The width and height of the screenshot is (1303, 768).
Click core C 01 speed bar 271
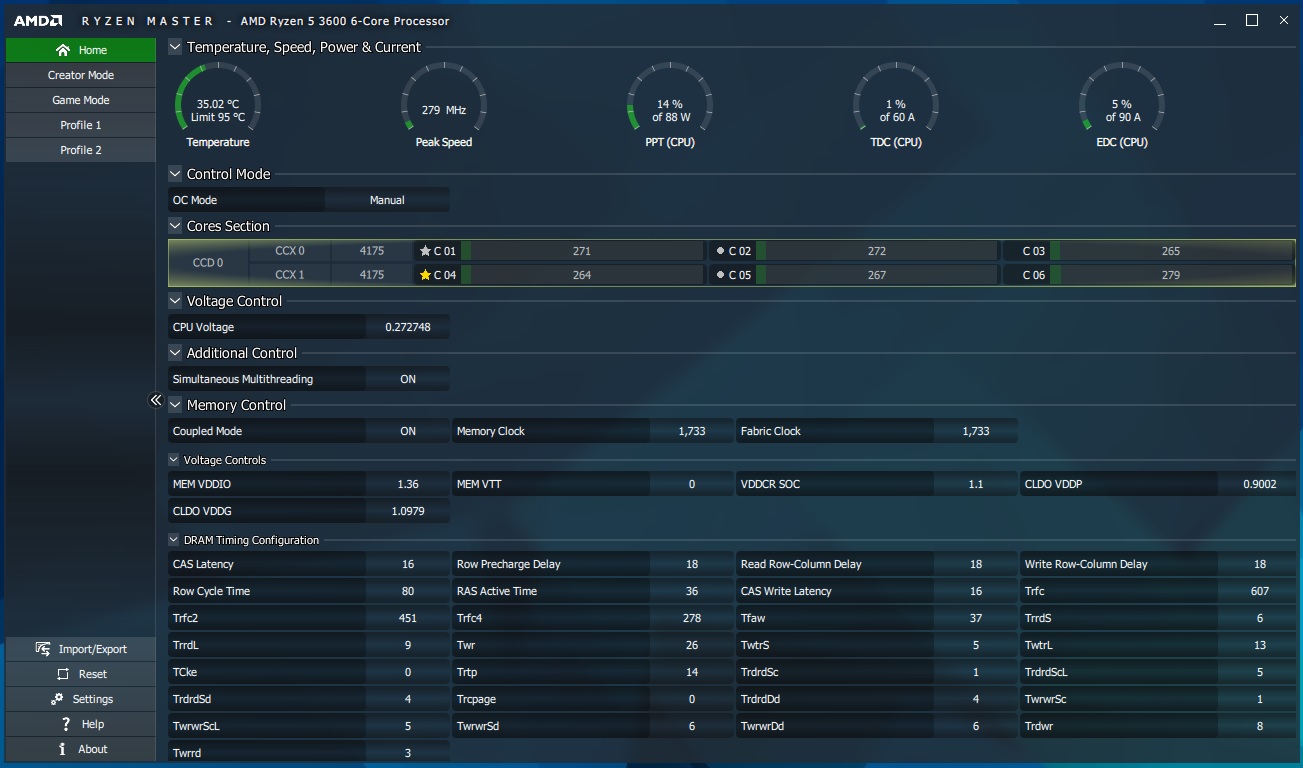click(x=582, y=251)
